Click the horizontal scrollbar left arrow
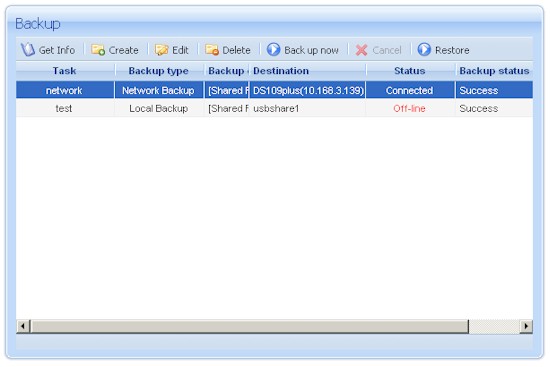550x367 pixels. [x=23, y=326]
